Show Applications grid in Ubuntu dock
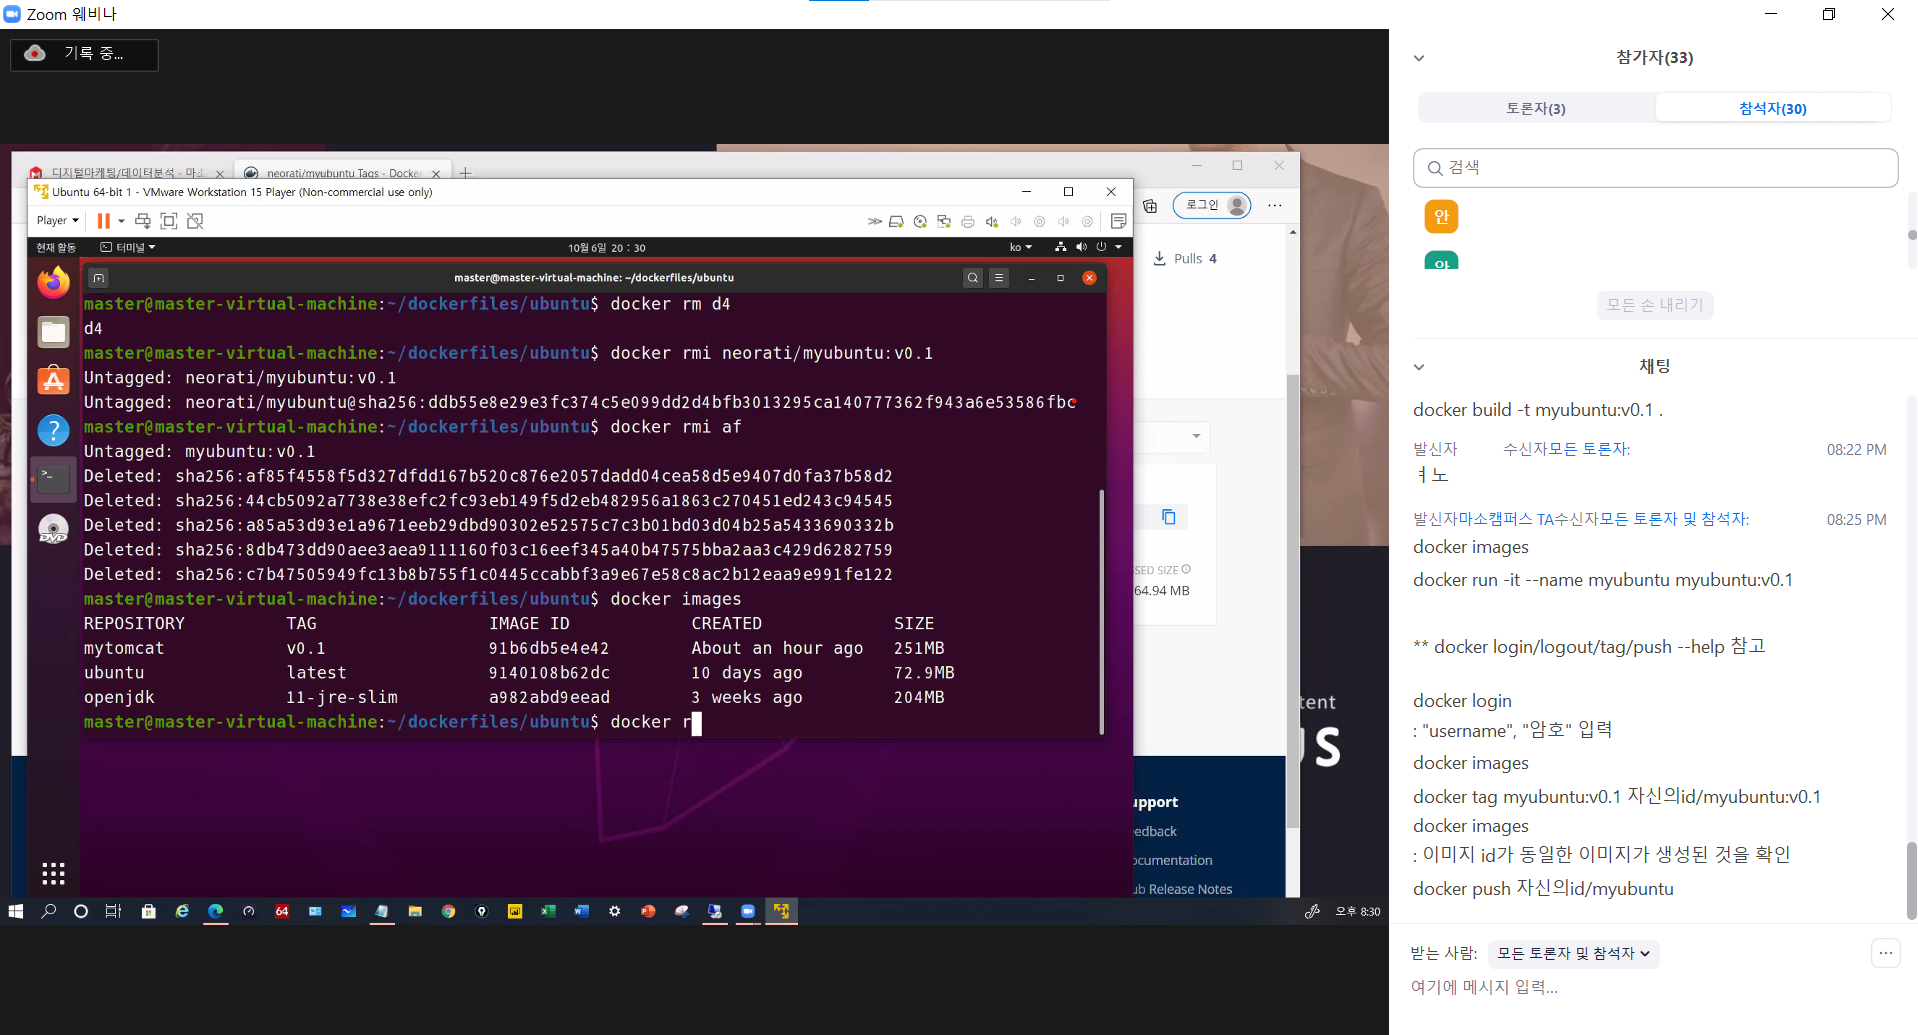Image resolution: width=1918 pixels, height=1035 pixels. click(53, 873)
